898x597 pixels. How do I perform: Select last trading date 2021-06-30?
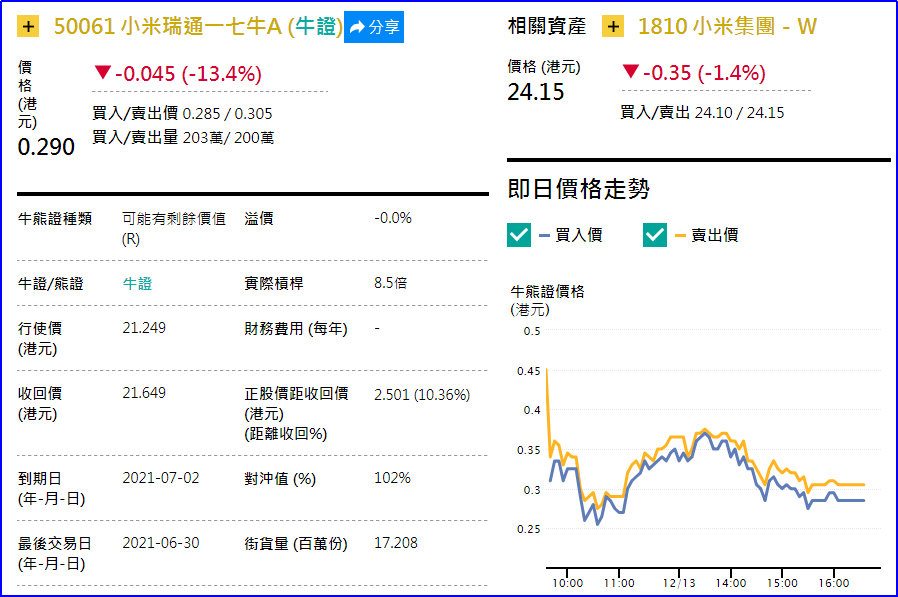point(161,543)
